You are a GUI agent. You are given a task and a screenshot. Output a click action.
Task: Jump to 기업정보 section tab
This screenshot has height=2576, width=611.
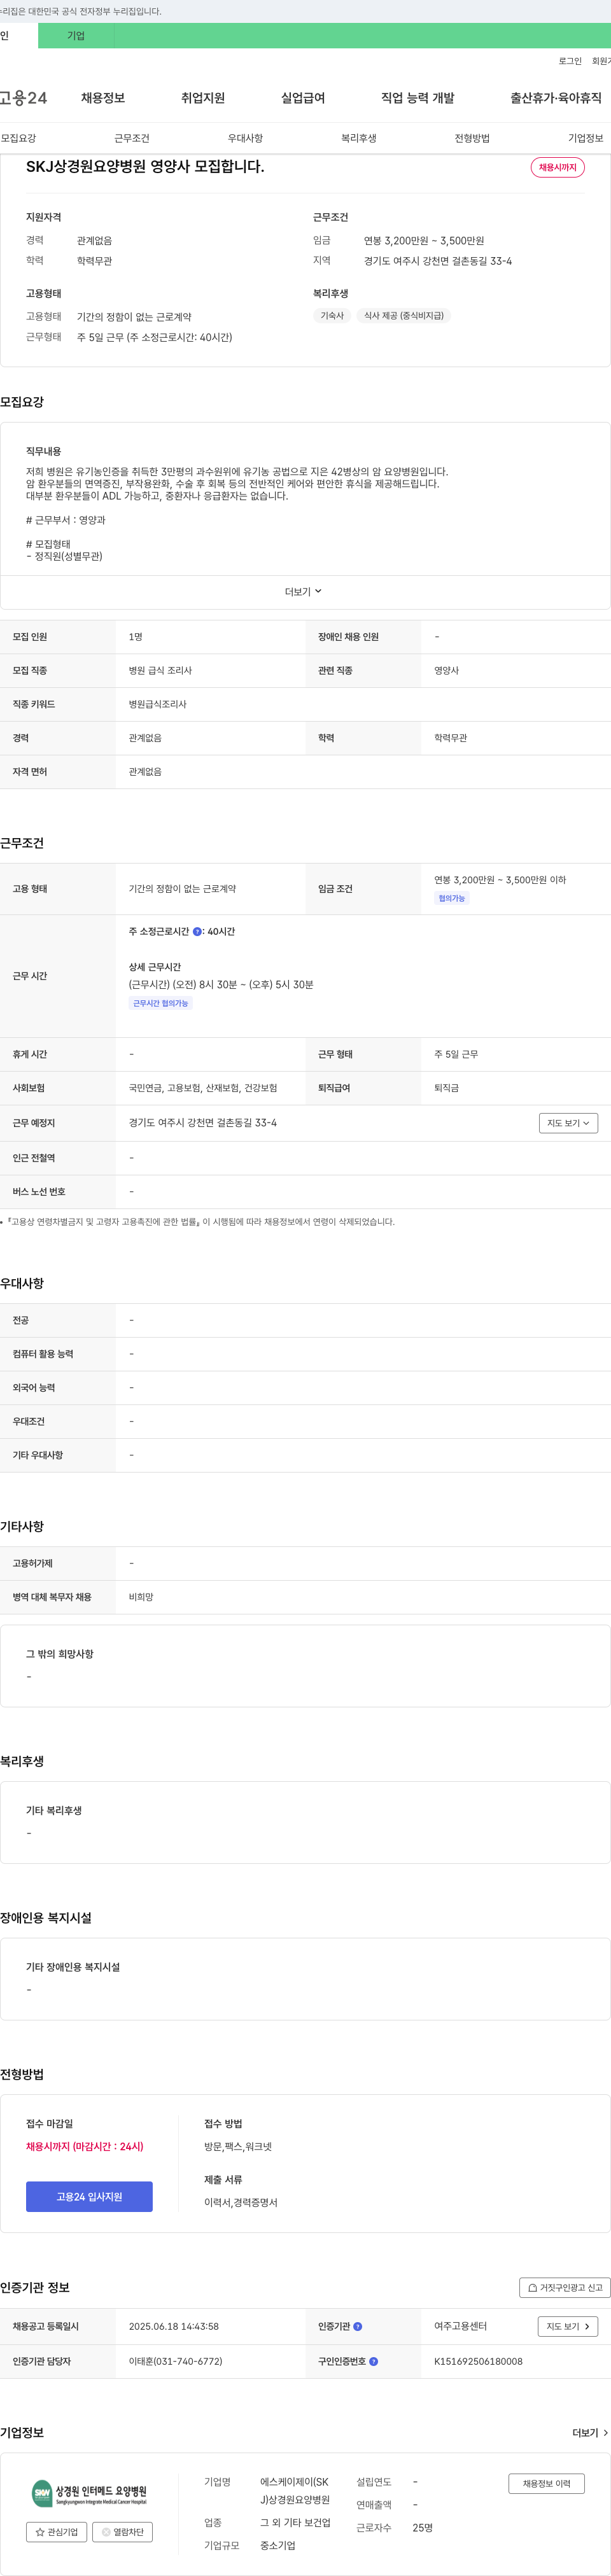(586, 138)
